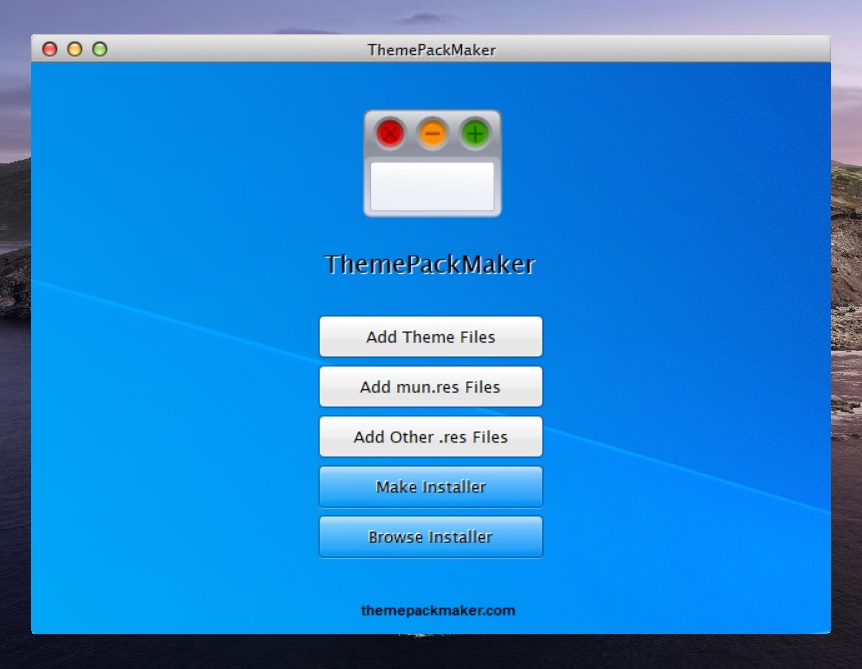Close the ThemePackMaker window
Image resolution: width=862 pixels, height=669 pixels.
click(x=49, y=49)
